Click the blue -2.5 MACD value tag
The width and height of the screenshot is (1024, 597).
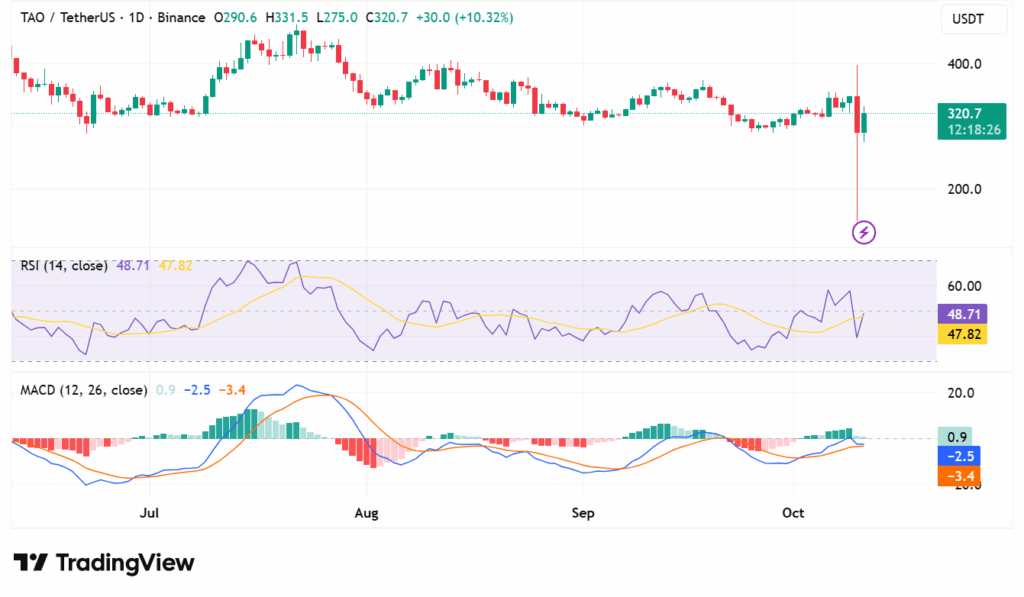(x=962, y=456)
